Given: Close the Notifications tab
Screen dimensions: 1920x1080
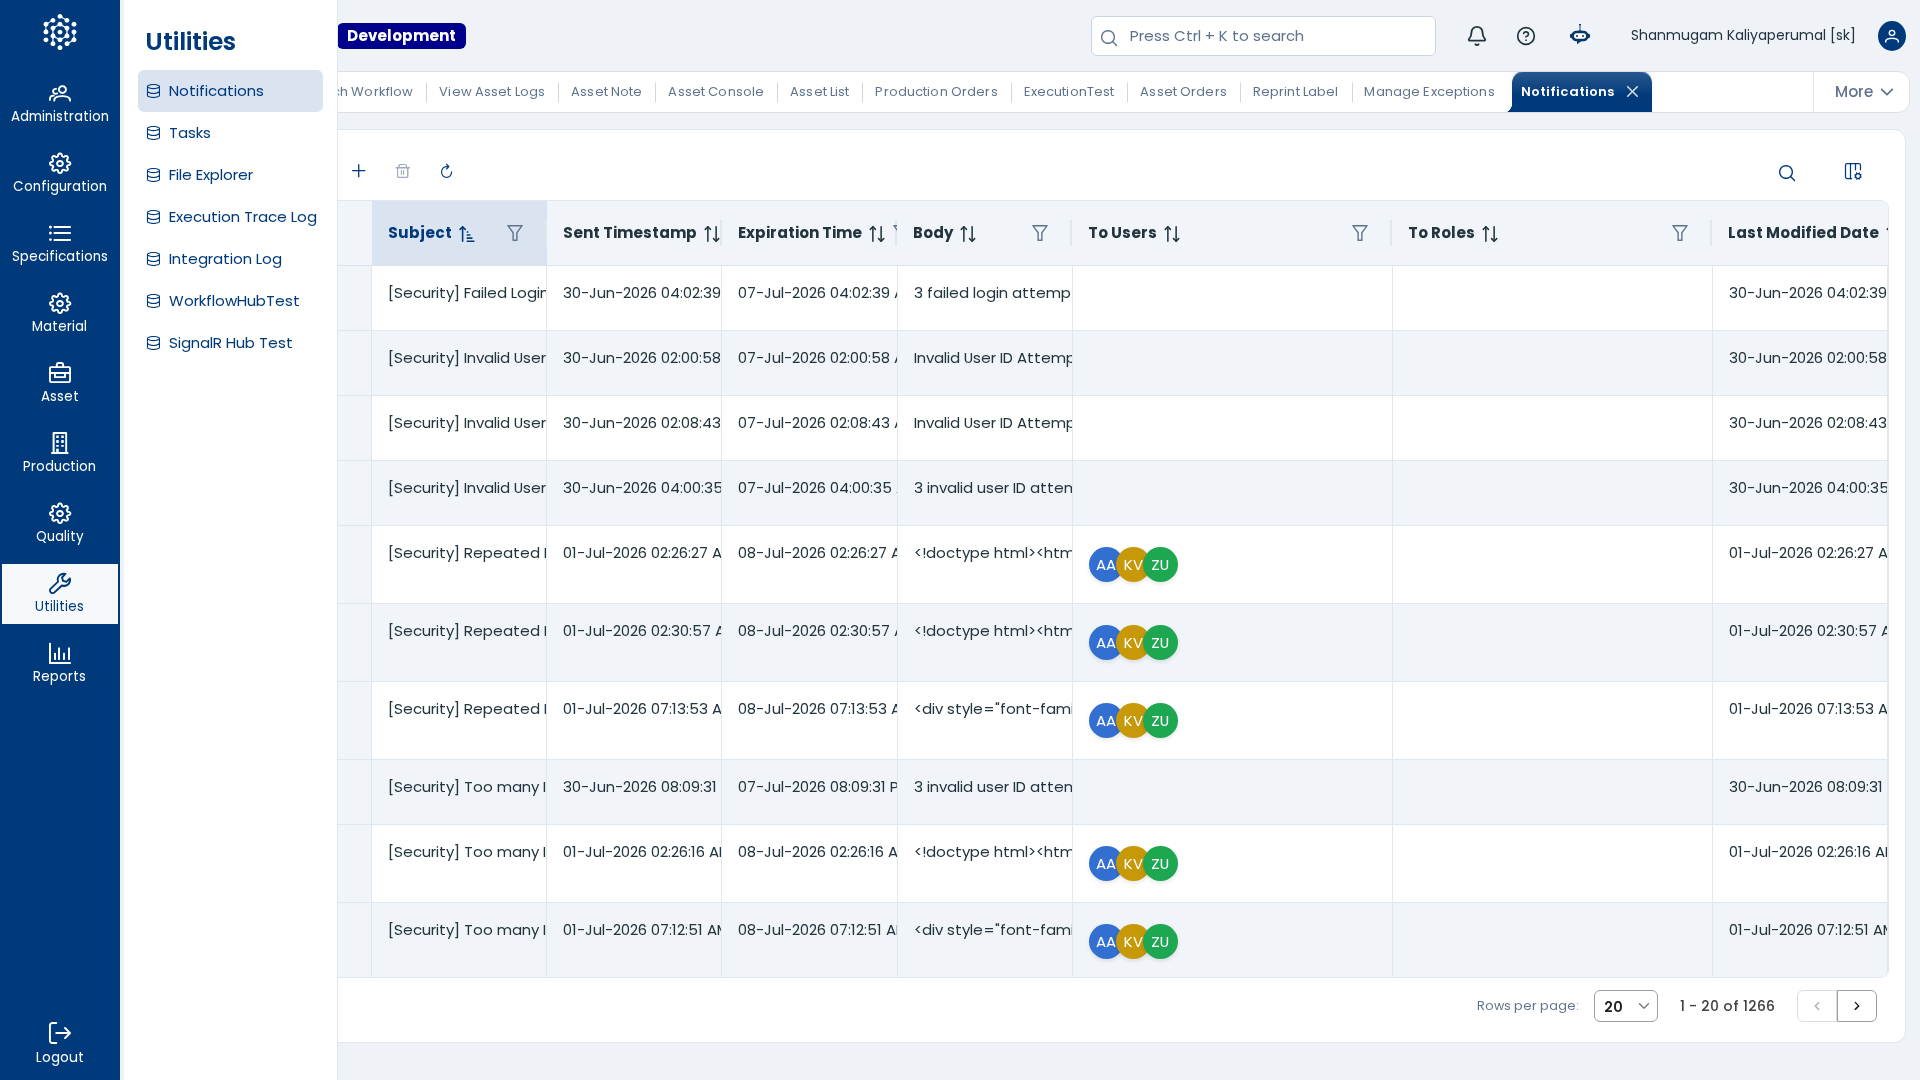Looking at the screenshot, I should [x=1633, y=92].
